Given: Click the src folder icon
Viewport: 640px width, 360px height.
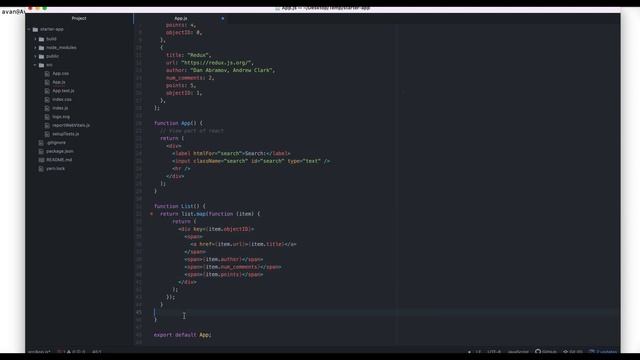Looking at the screenshot, I should pos(41,65).
